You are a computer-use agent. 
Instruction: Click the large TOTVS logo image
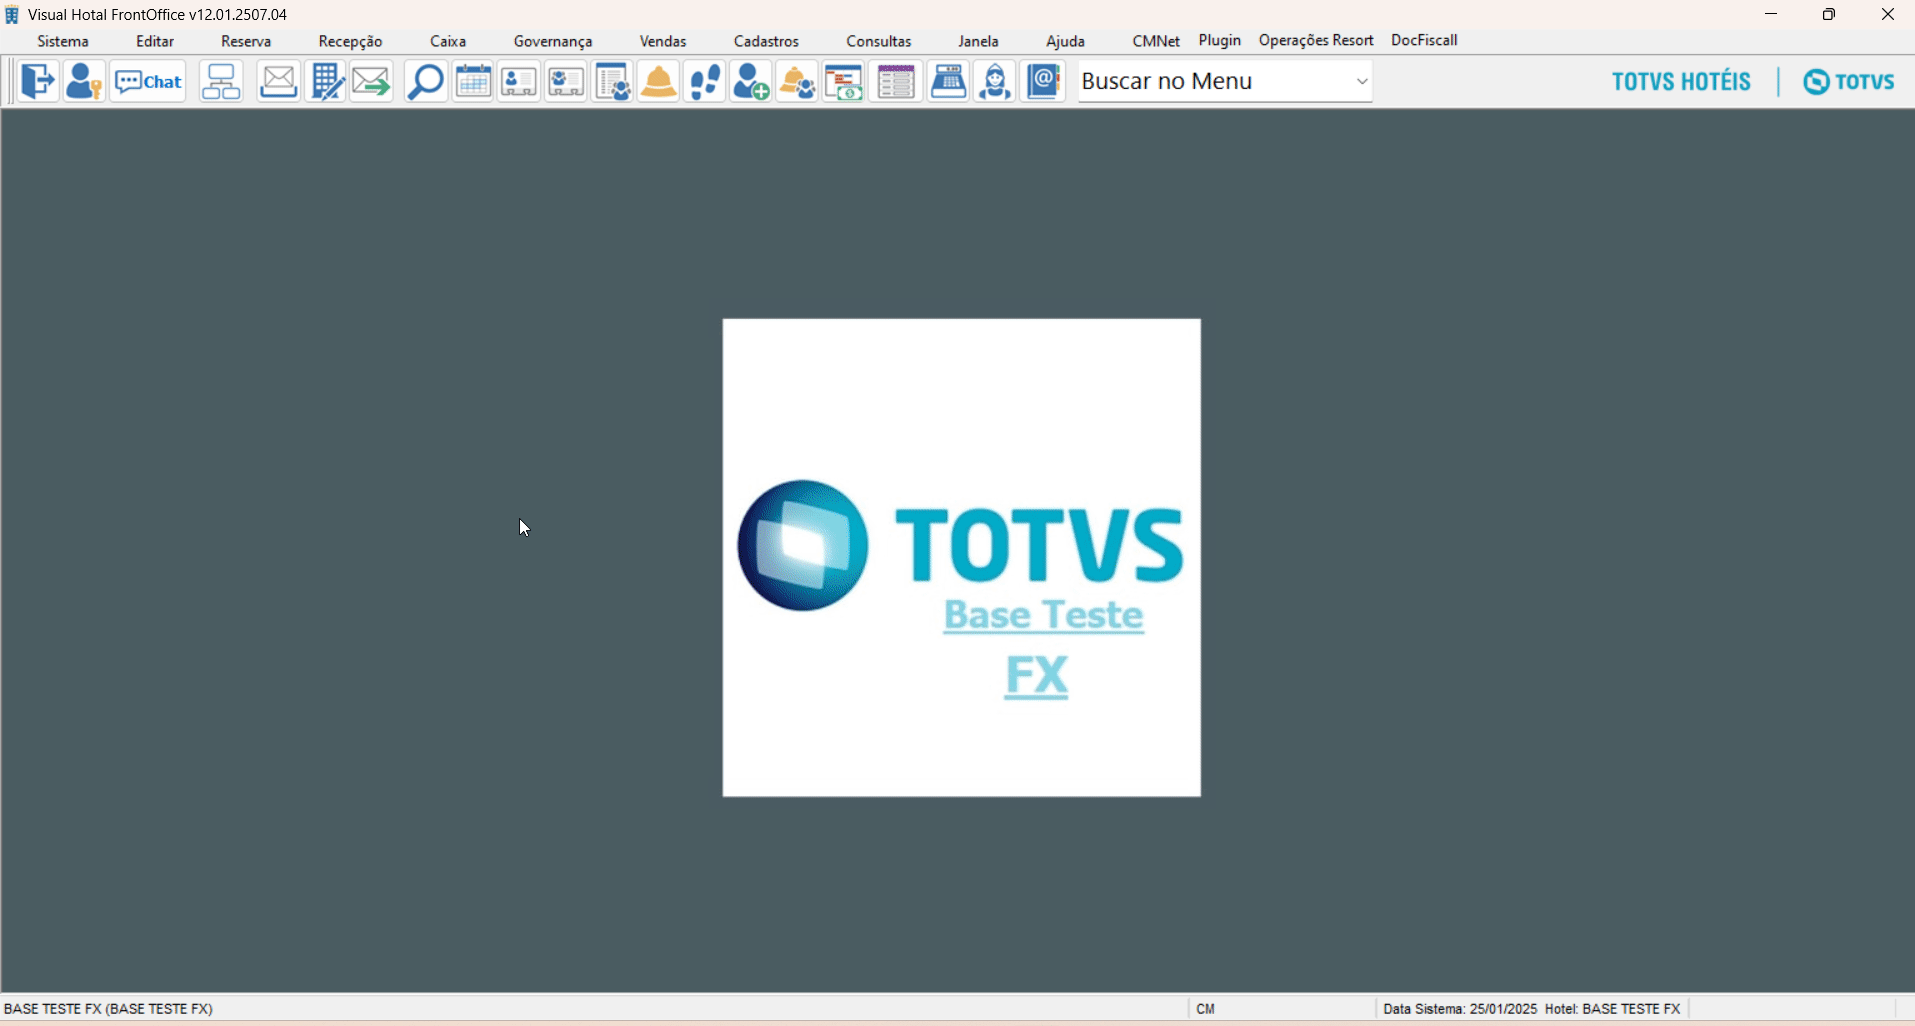[961, 546]
